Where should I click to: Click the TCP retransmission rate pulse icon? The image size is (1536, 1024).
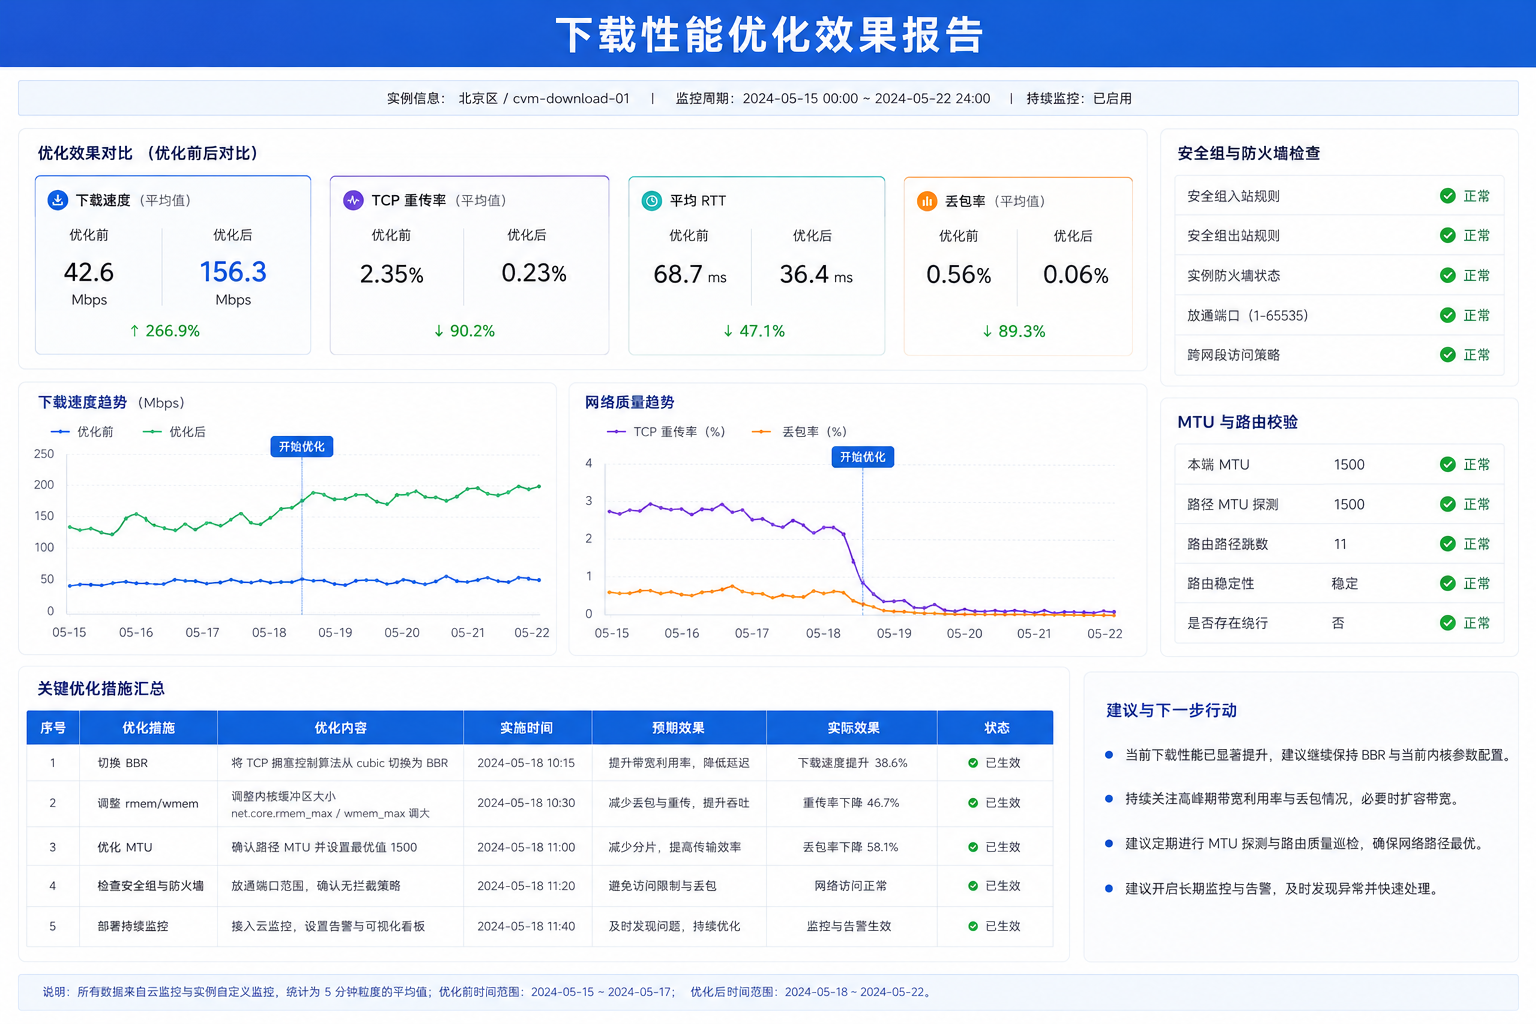[353, 200]
